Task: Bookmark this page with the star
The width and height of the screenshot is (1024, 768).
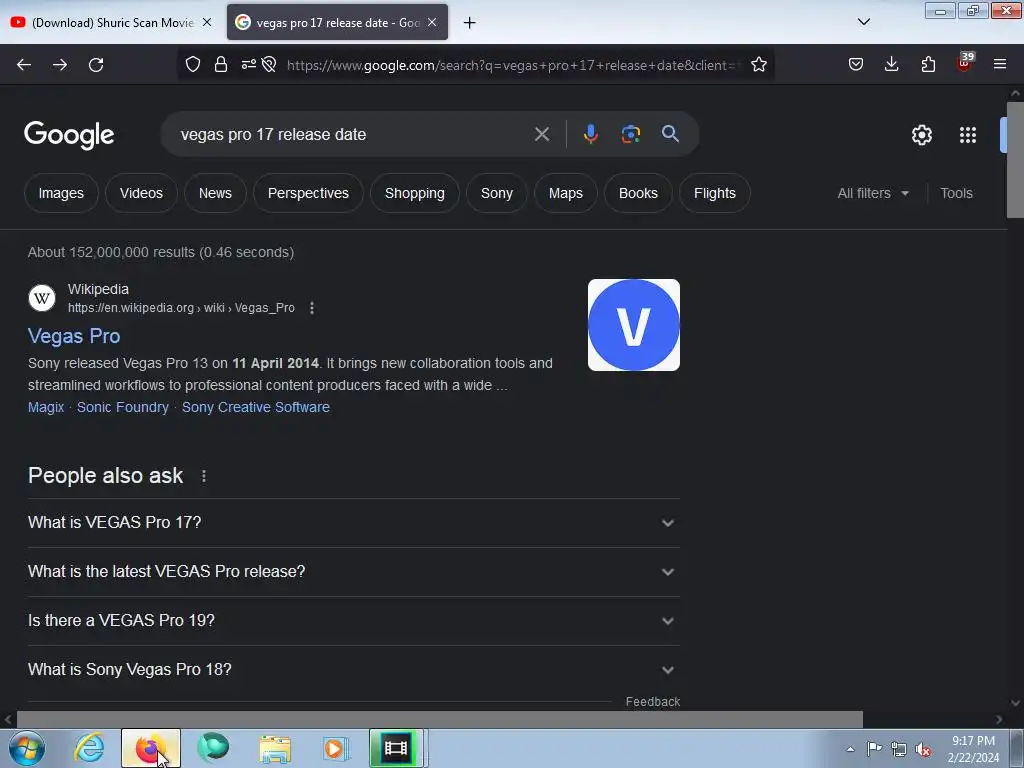Action: click(758, 64)
